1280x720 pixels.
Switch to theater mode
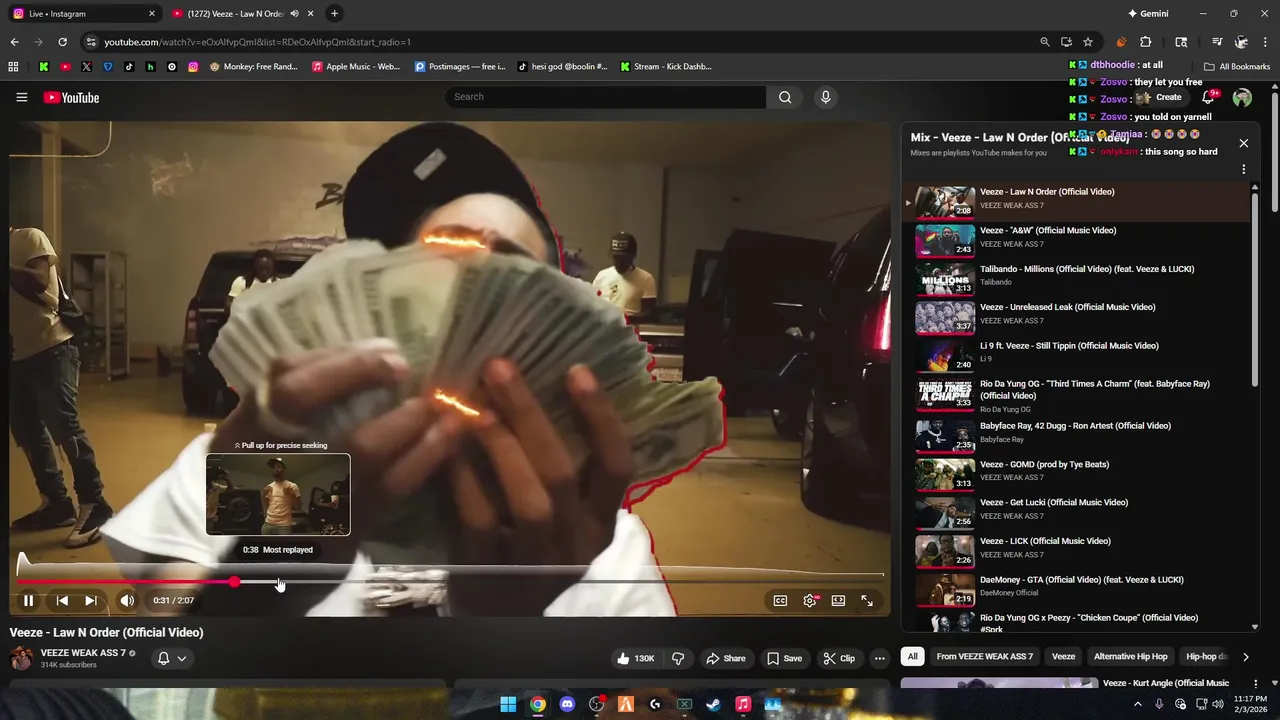pyautogui.click(x=838, y=600)
